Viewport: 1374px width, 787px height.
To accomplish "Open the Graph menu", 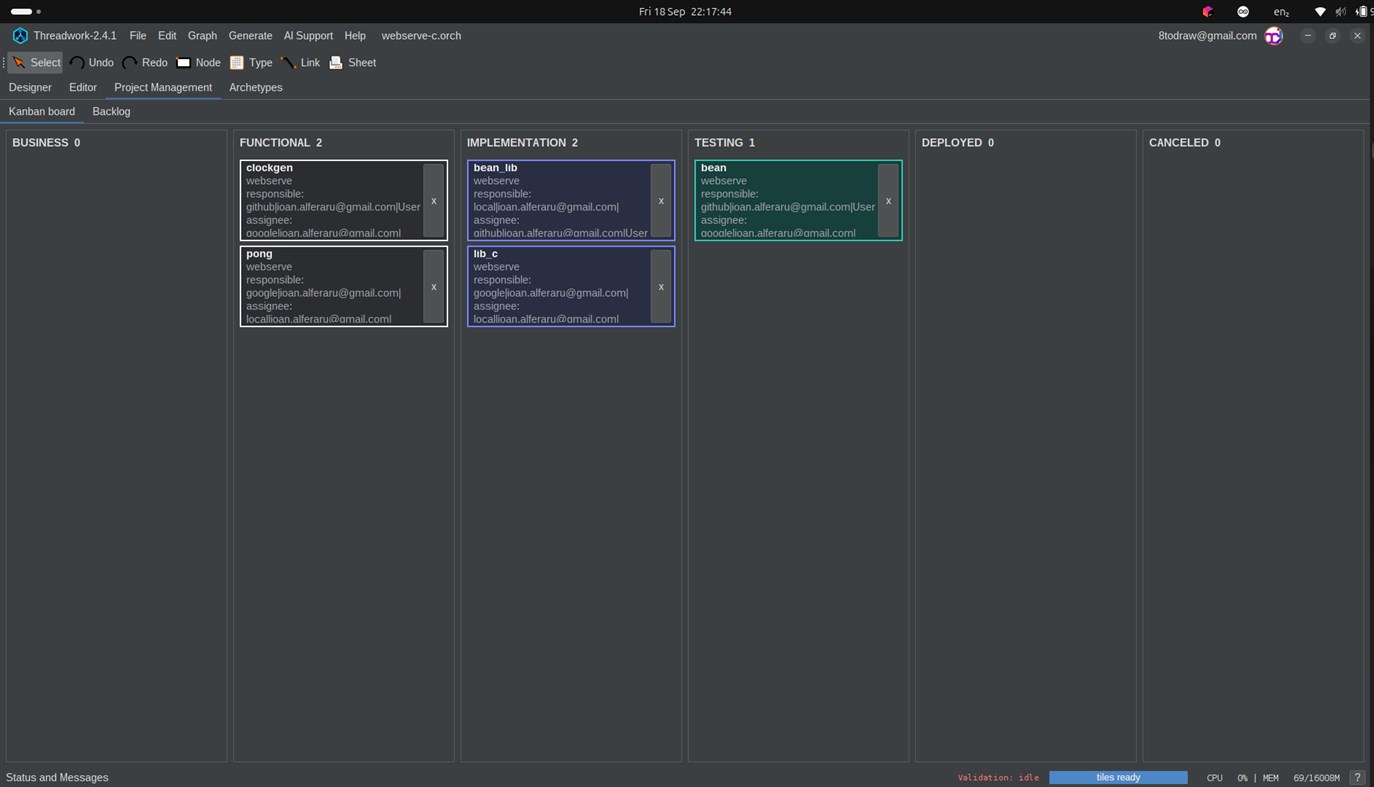I will (202, 36).
